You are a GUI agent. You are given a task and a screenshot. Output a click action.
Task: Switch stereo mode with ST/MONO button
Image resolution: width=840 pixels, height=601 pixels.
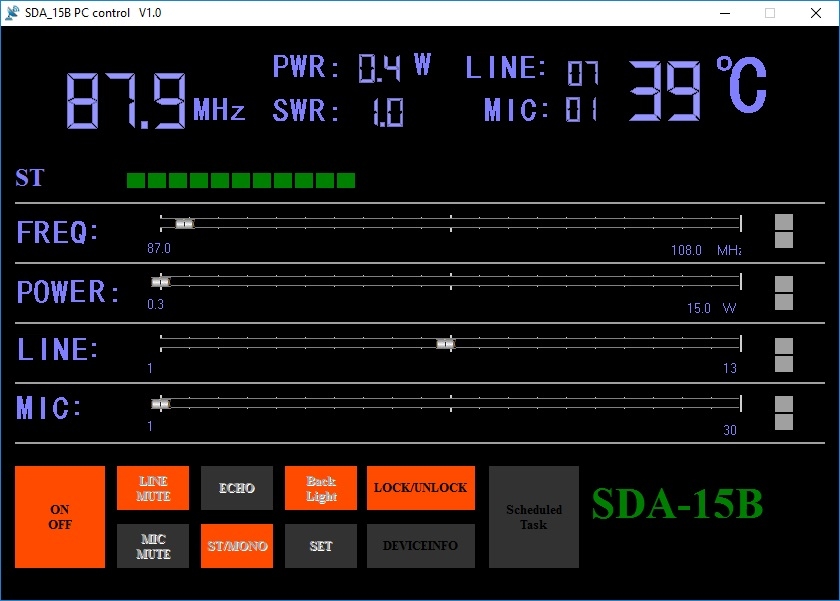pyautogui.click(x=237, y=546)
